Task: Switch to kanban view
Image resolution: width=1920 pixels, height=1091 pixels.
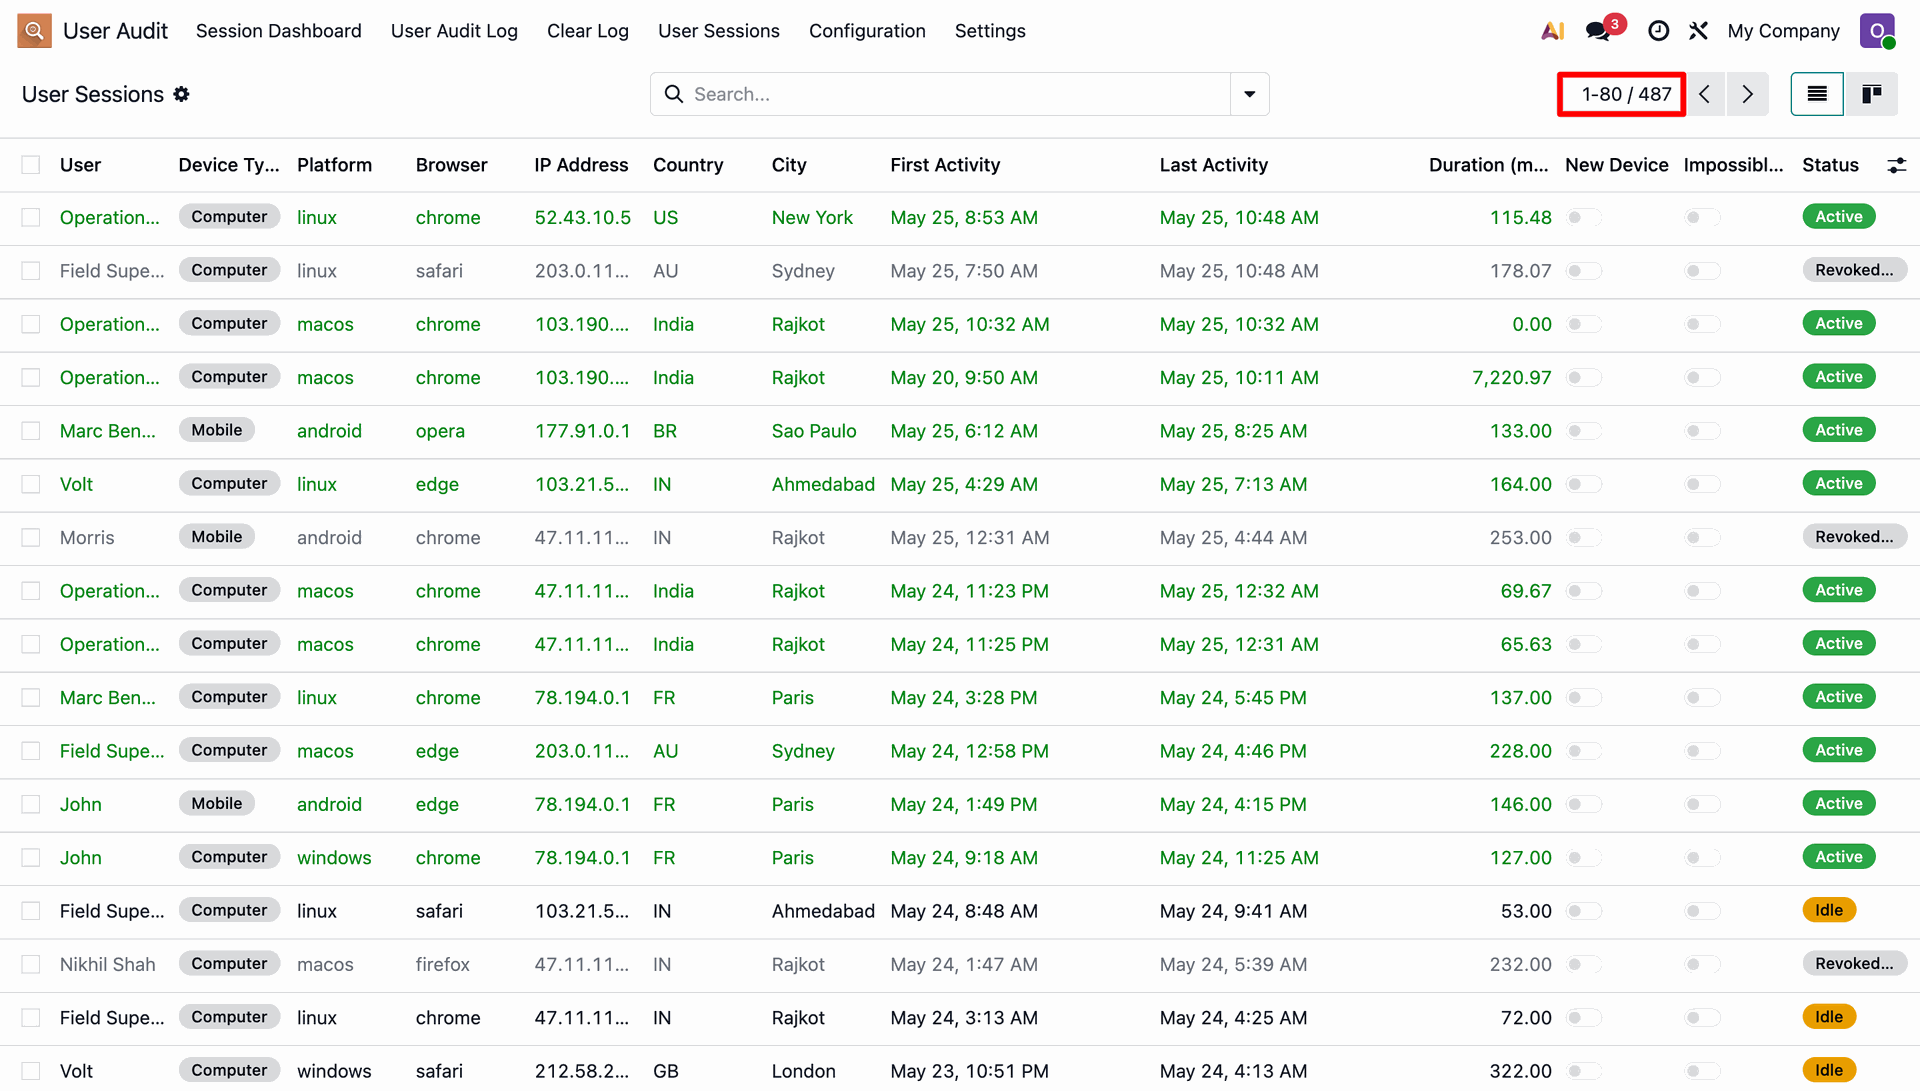Action: pyautogui.click(x=1871, y=94)
